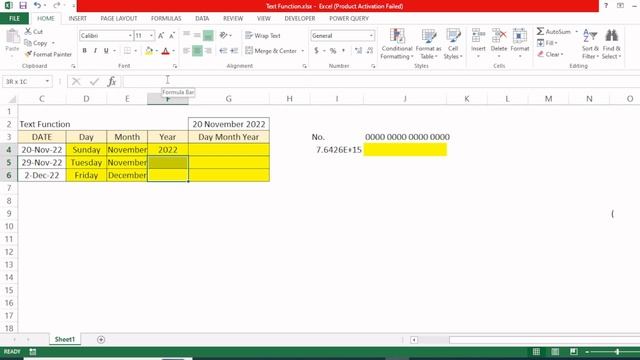
Task: Switch to PAGE LAYOUT tab
Action: point(119,19)
